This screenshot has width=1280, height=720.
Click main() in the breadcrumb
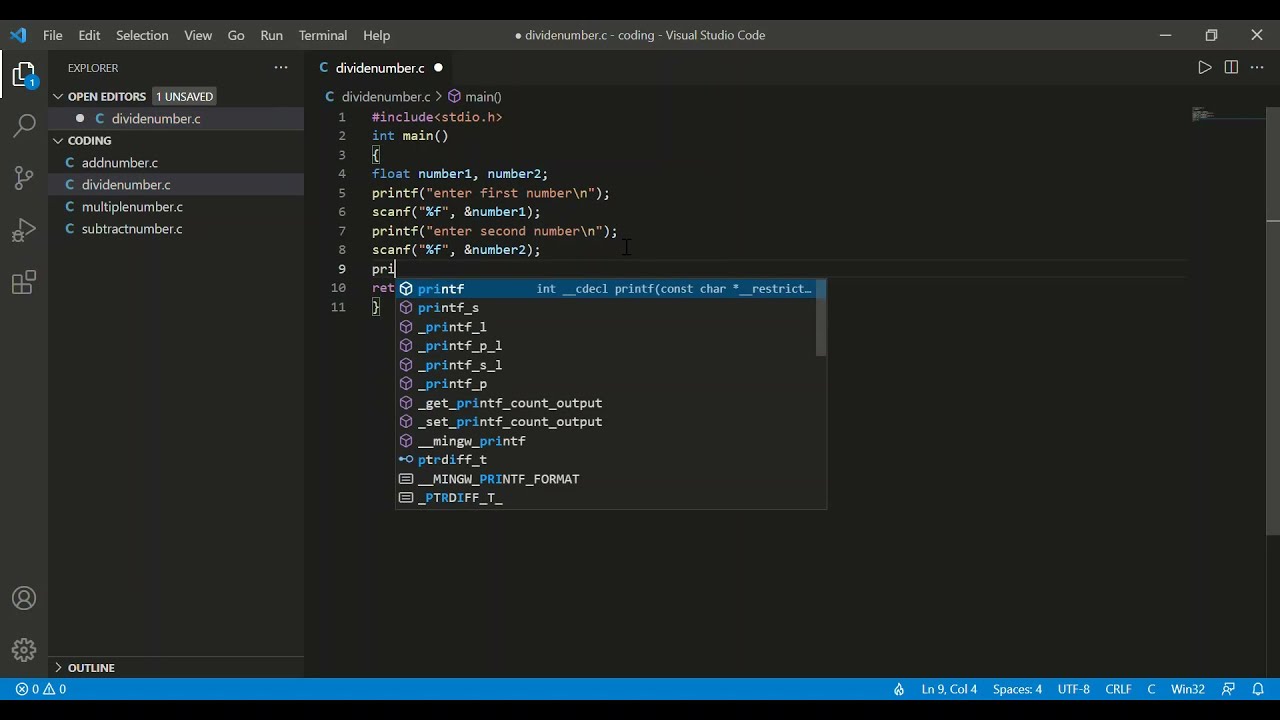tap(483, 97)
